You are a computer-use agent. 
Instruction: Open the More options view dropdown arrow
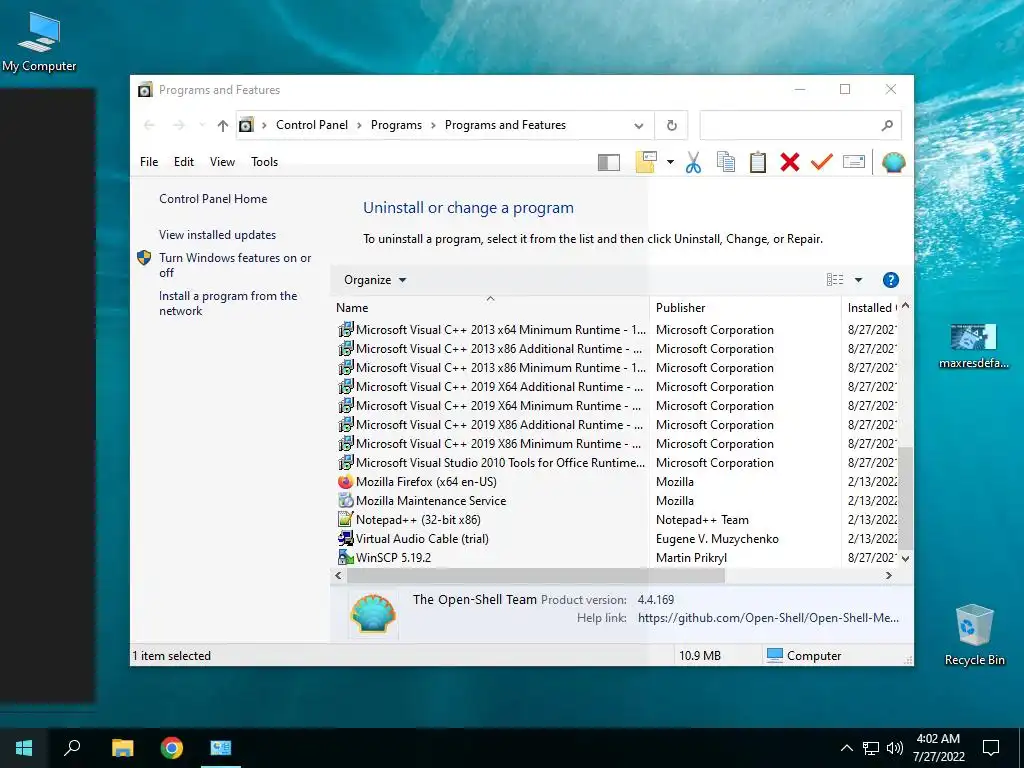click(858, 280)
